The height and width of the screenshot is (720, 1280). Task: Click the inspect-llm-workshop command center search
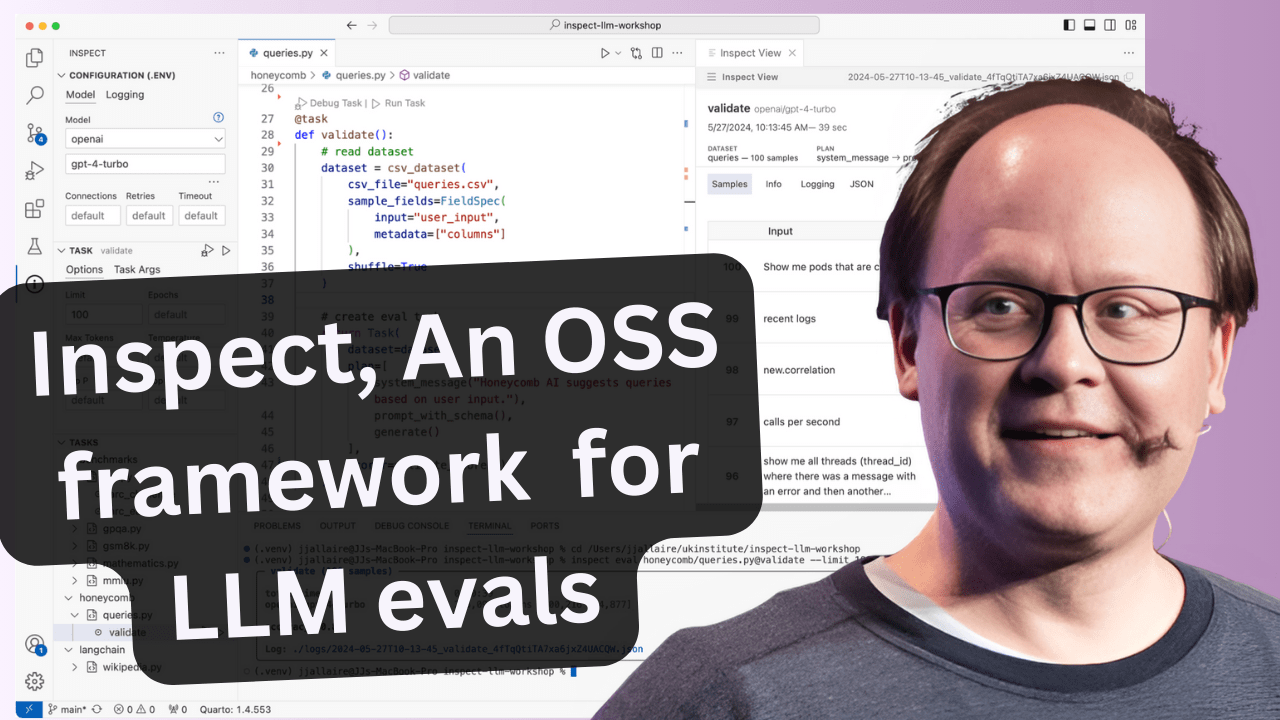(x=604, y=25)
